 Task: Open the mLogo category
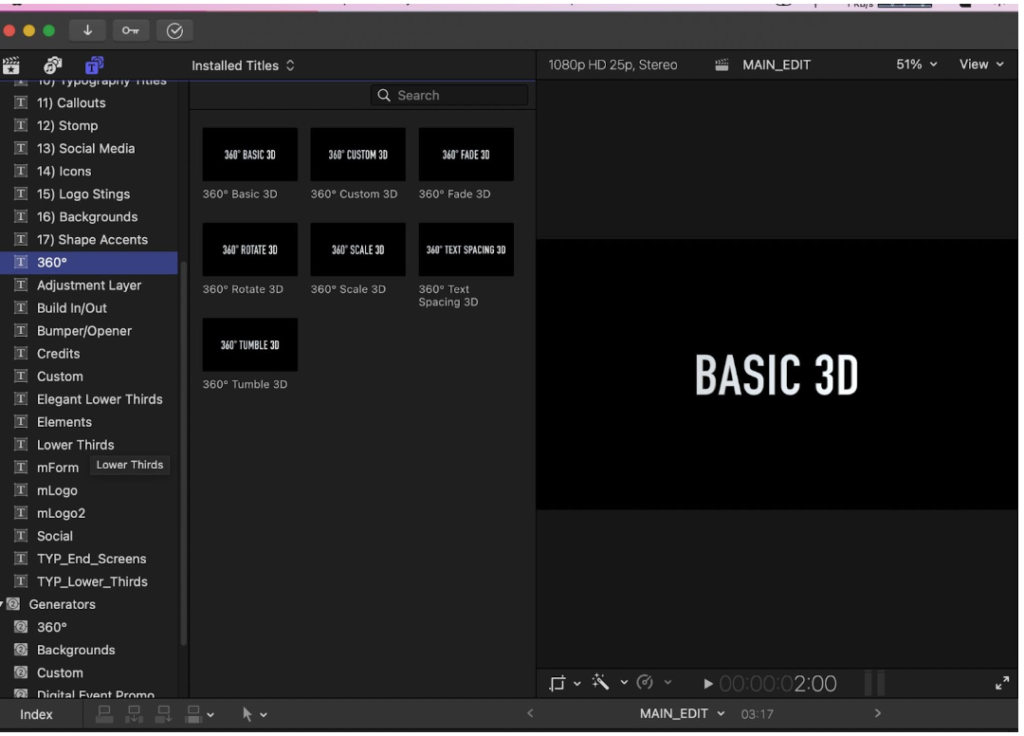click(89, 490)
